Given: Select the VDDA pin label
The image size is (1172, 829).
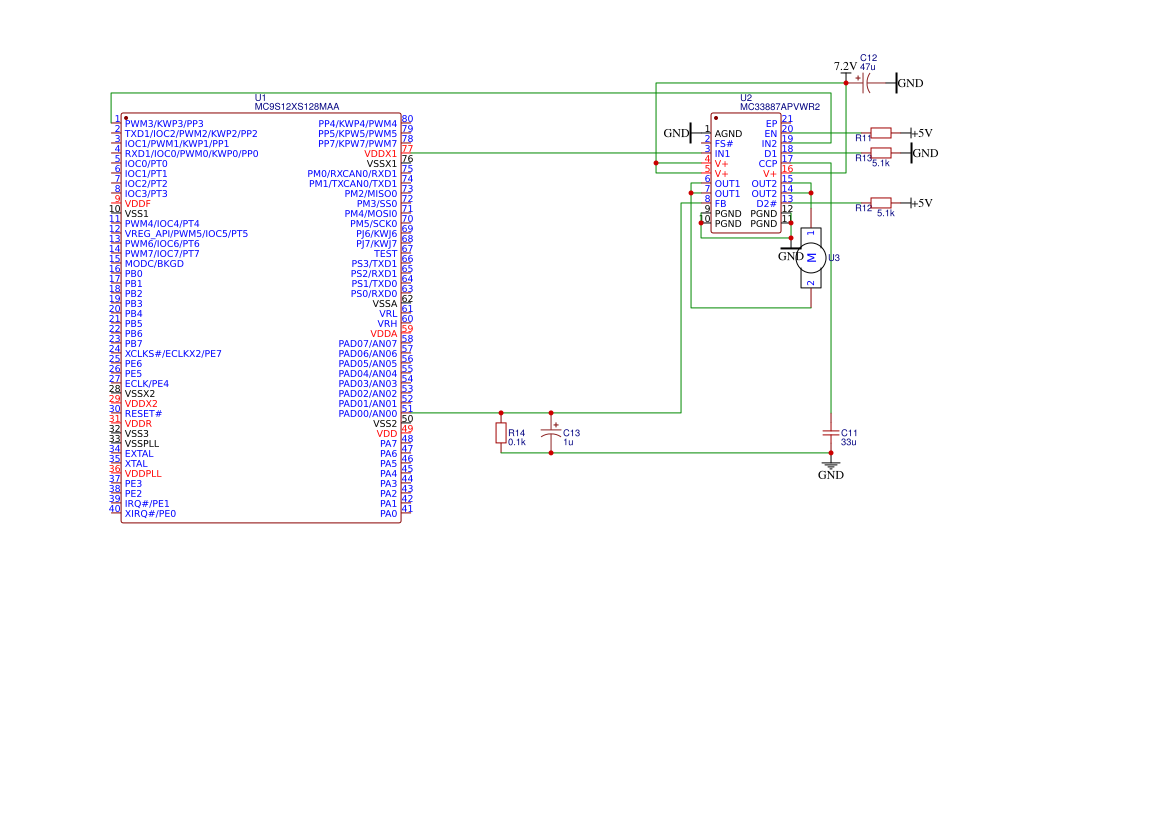Looking at the screenshot, I should (x=383, y=334).
